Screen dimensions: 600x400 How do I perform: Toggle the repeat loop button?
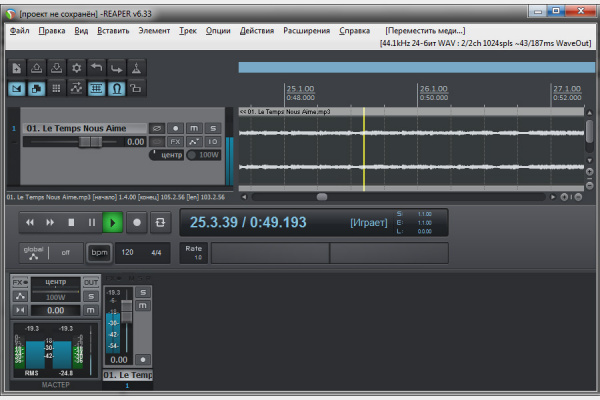[x=160, y=222]
